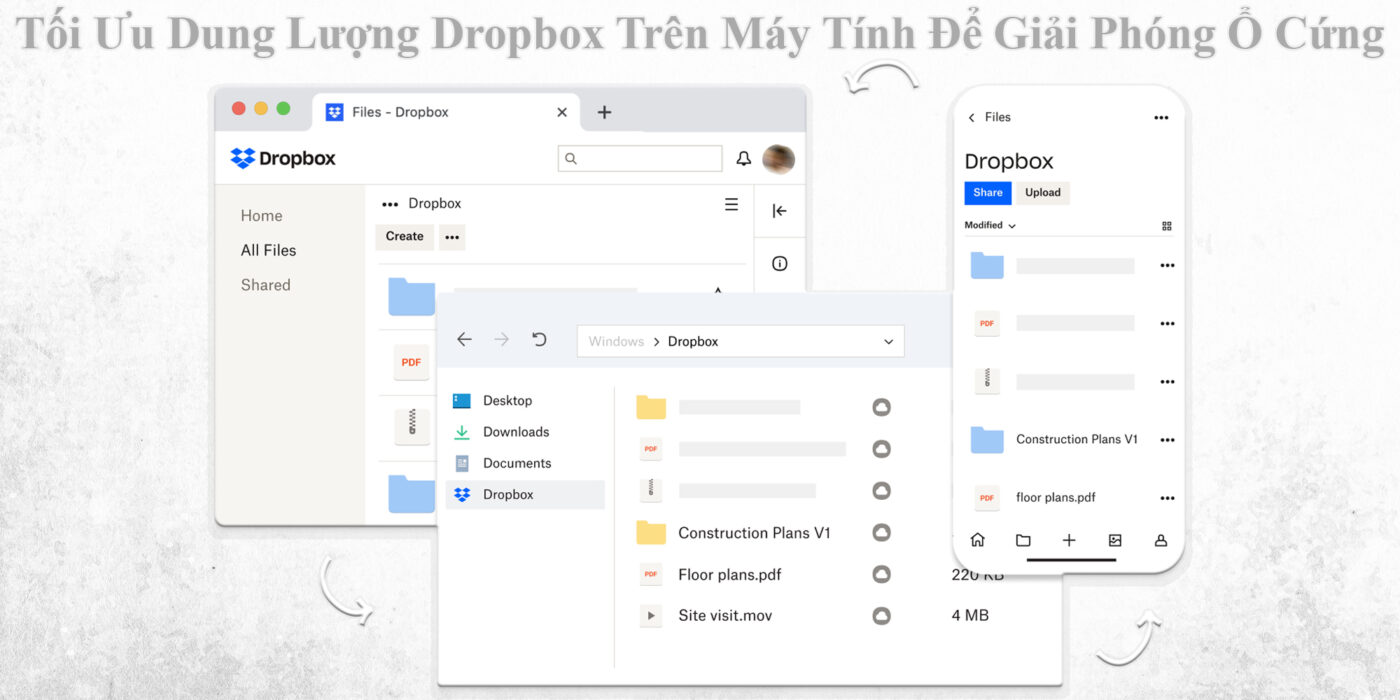Select Documents in explorer sidebar
This screenshot has height=700, width=1400.
pos(525,463)
